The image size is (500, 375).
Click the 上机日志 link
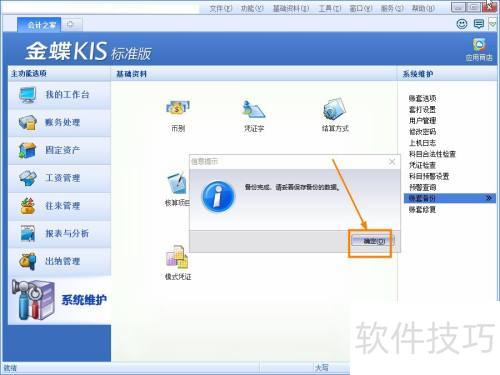[422, 143]
